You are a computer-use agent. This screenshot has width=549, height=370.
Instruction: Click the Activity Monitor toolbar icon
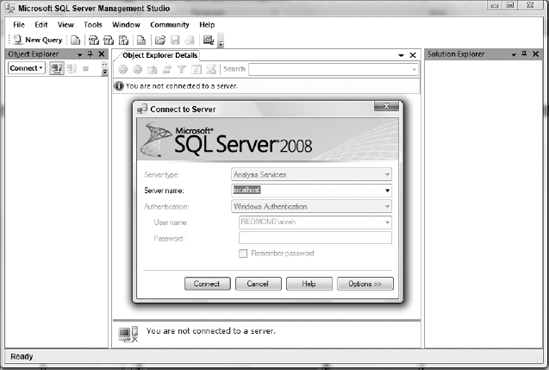208,40
